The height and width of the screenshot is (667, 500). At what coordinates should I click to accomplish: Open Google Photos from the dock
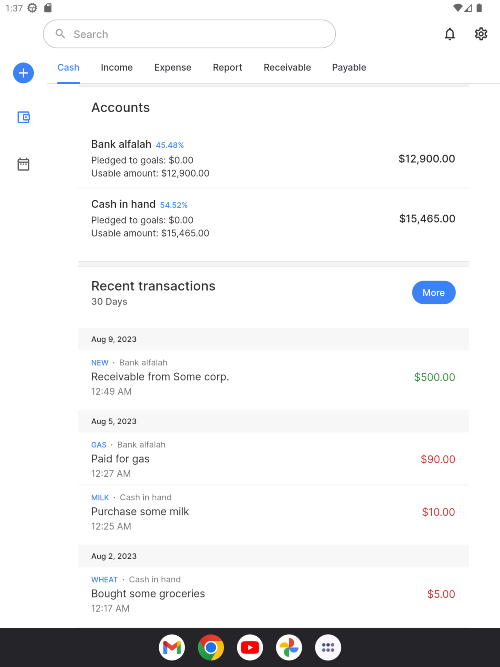[289, 647]
